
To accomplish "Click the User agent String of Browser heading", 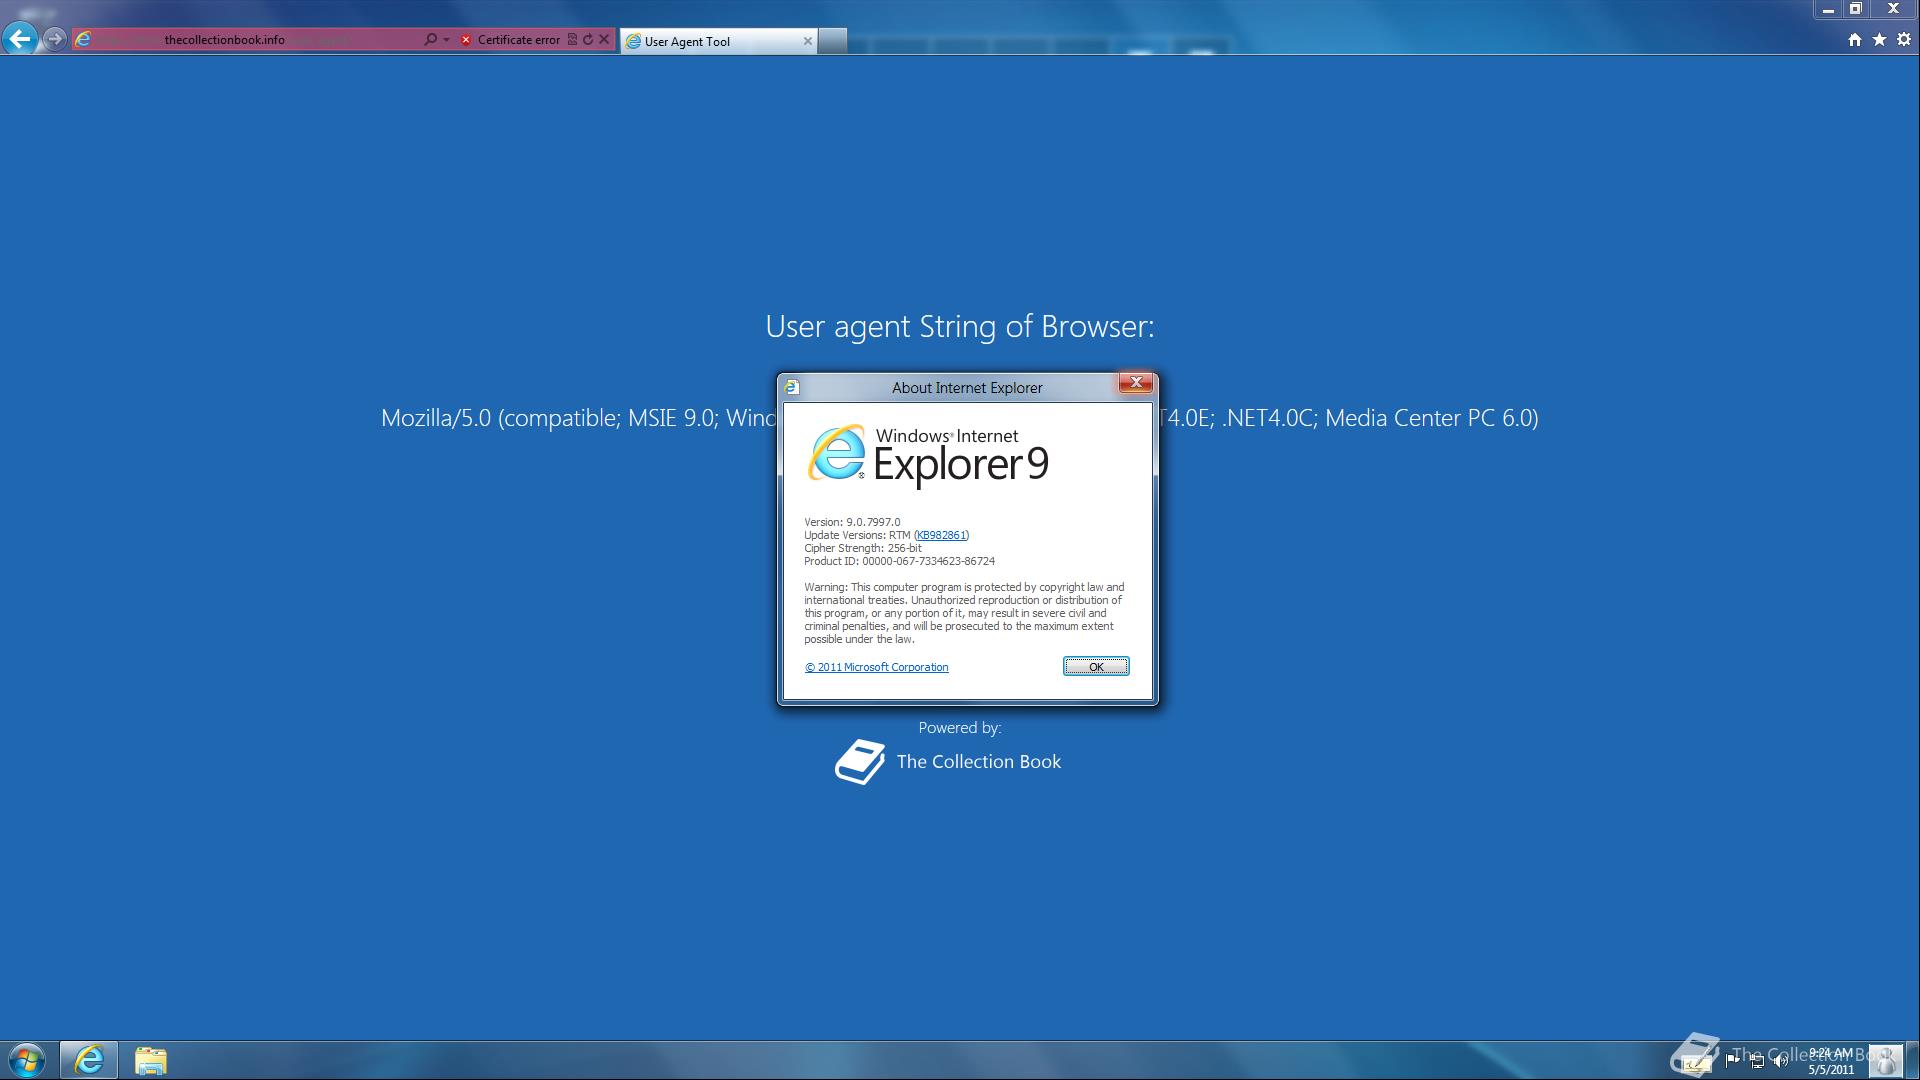I will pyautogui.click(x=960, y=326).
